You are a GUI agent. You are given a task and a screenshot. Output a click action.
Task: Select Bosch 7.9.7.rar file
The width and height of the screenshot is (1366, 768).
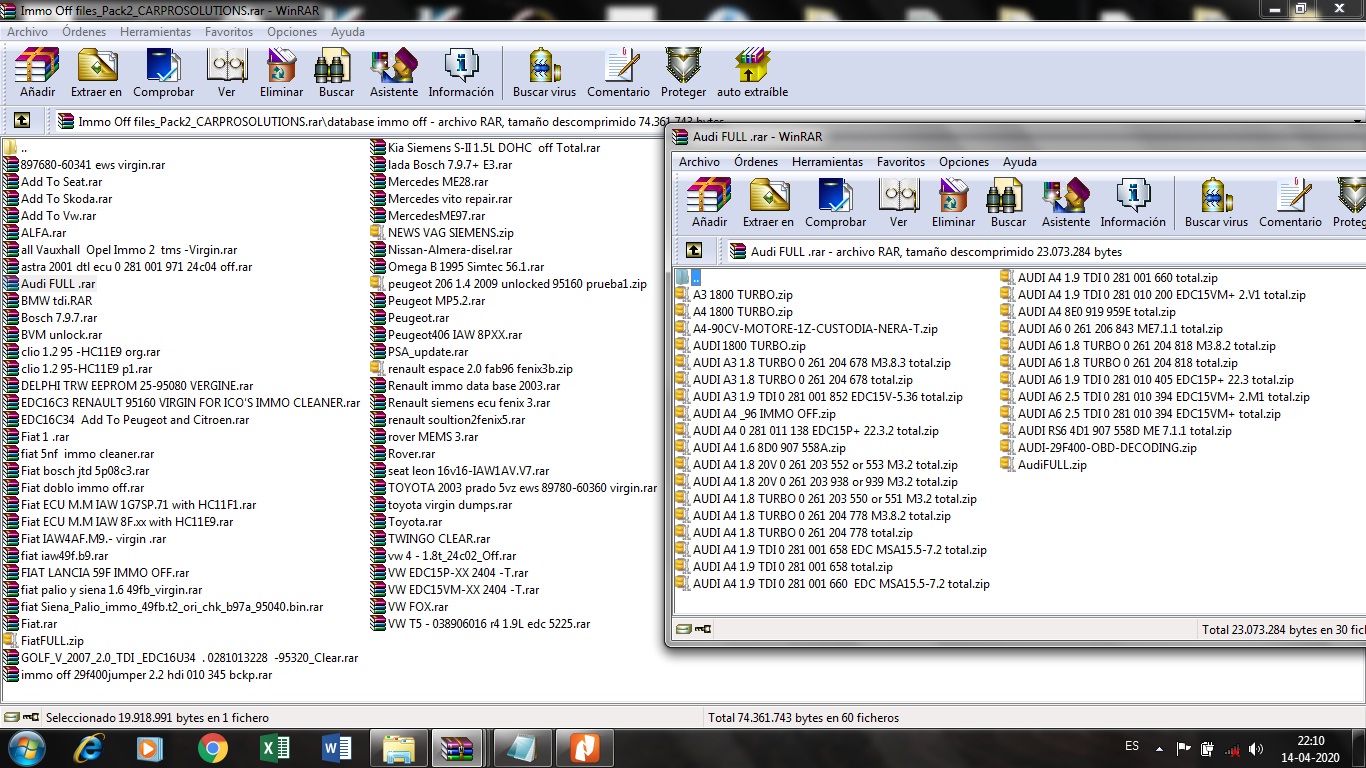[x=51, y=318]
